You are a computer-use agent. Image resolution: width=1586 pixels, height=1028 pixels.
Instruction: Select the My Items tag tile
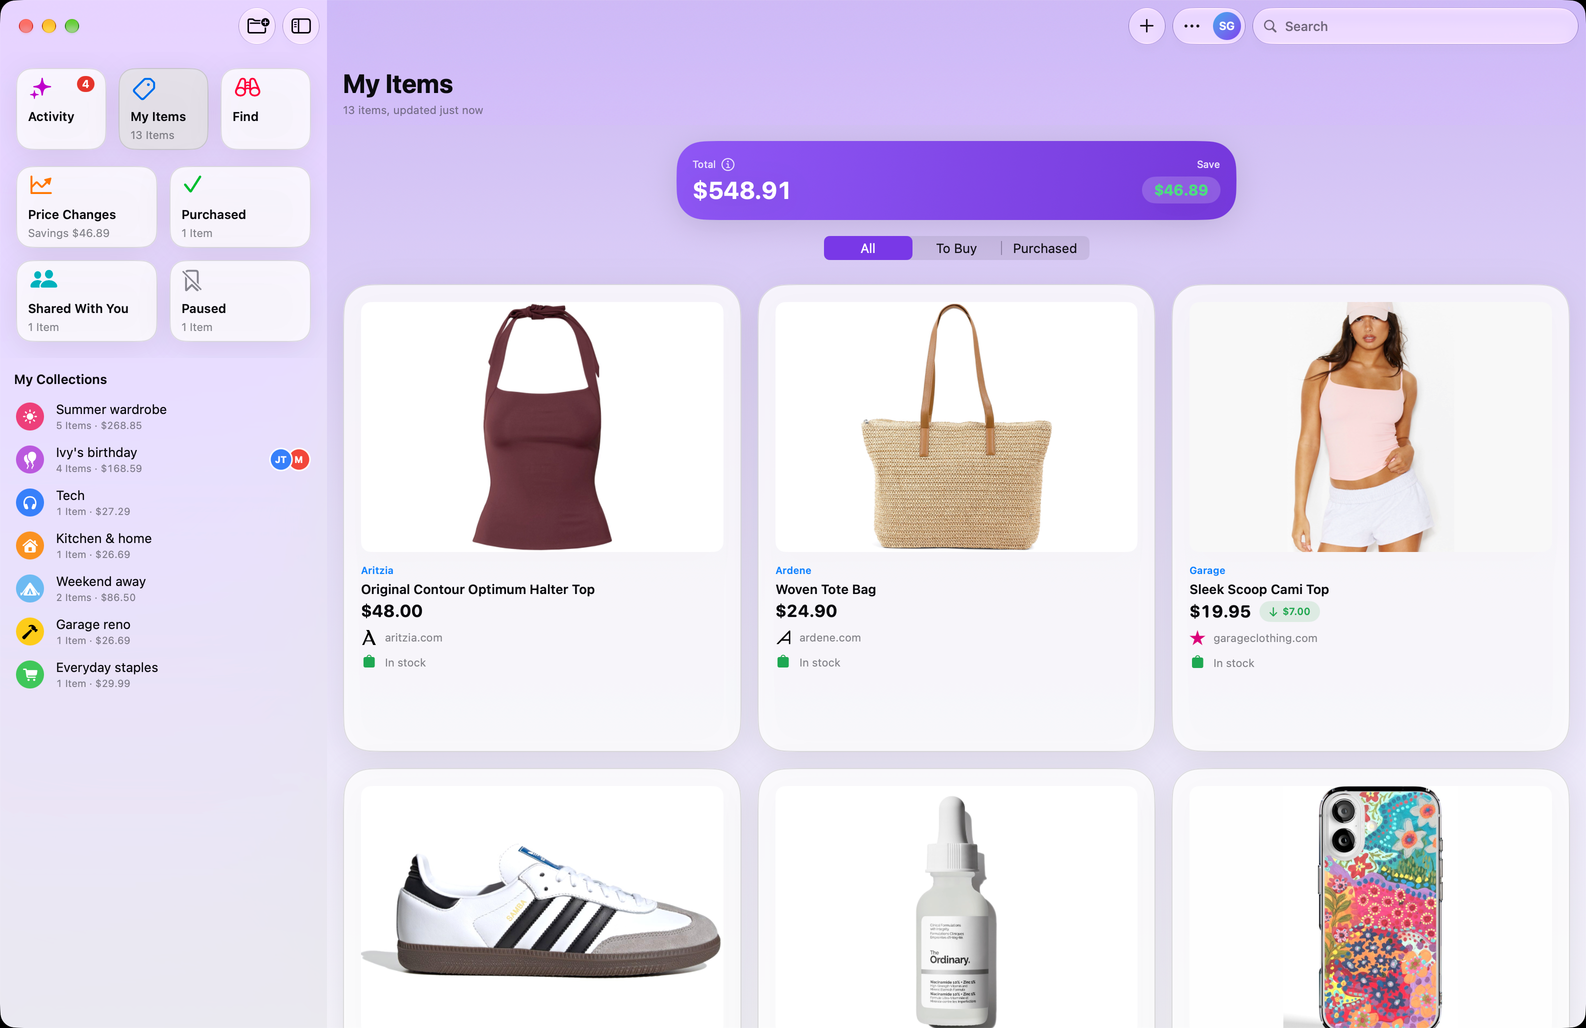pyautogui.click(x=163, y=109)
